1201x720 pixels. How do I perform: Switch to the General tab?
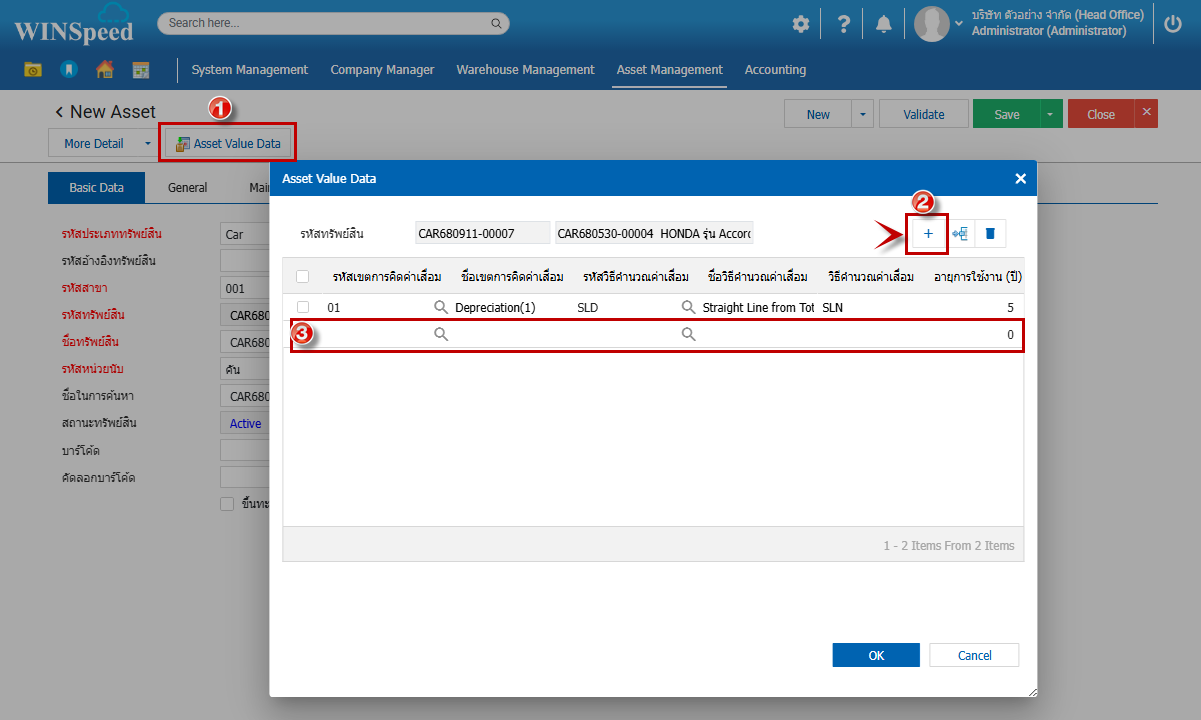[x=187, y=187]
